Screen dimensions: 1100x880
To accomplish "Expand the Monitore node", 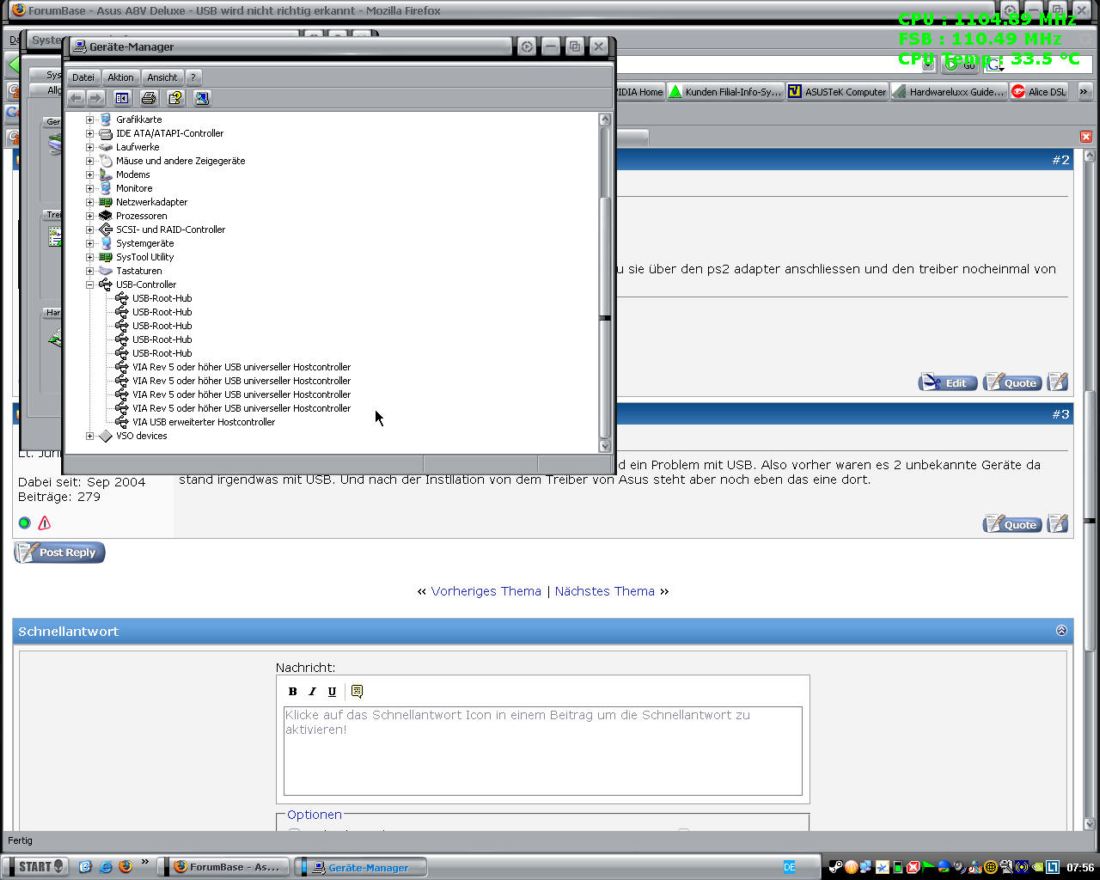I will [90, 188].
